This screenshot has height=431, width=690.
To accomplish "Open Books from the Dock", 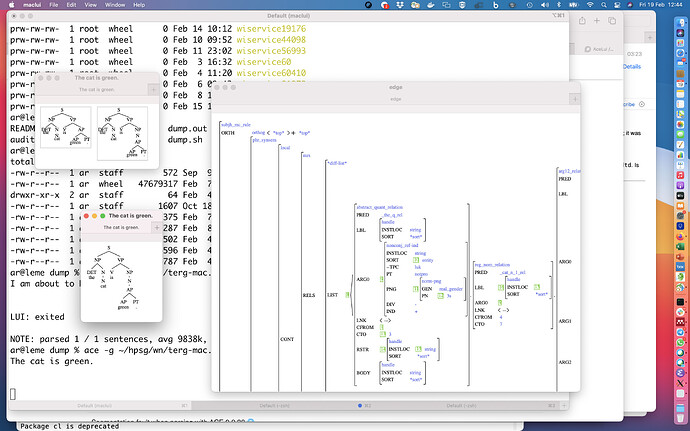I will click(680, 206).
